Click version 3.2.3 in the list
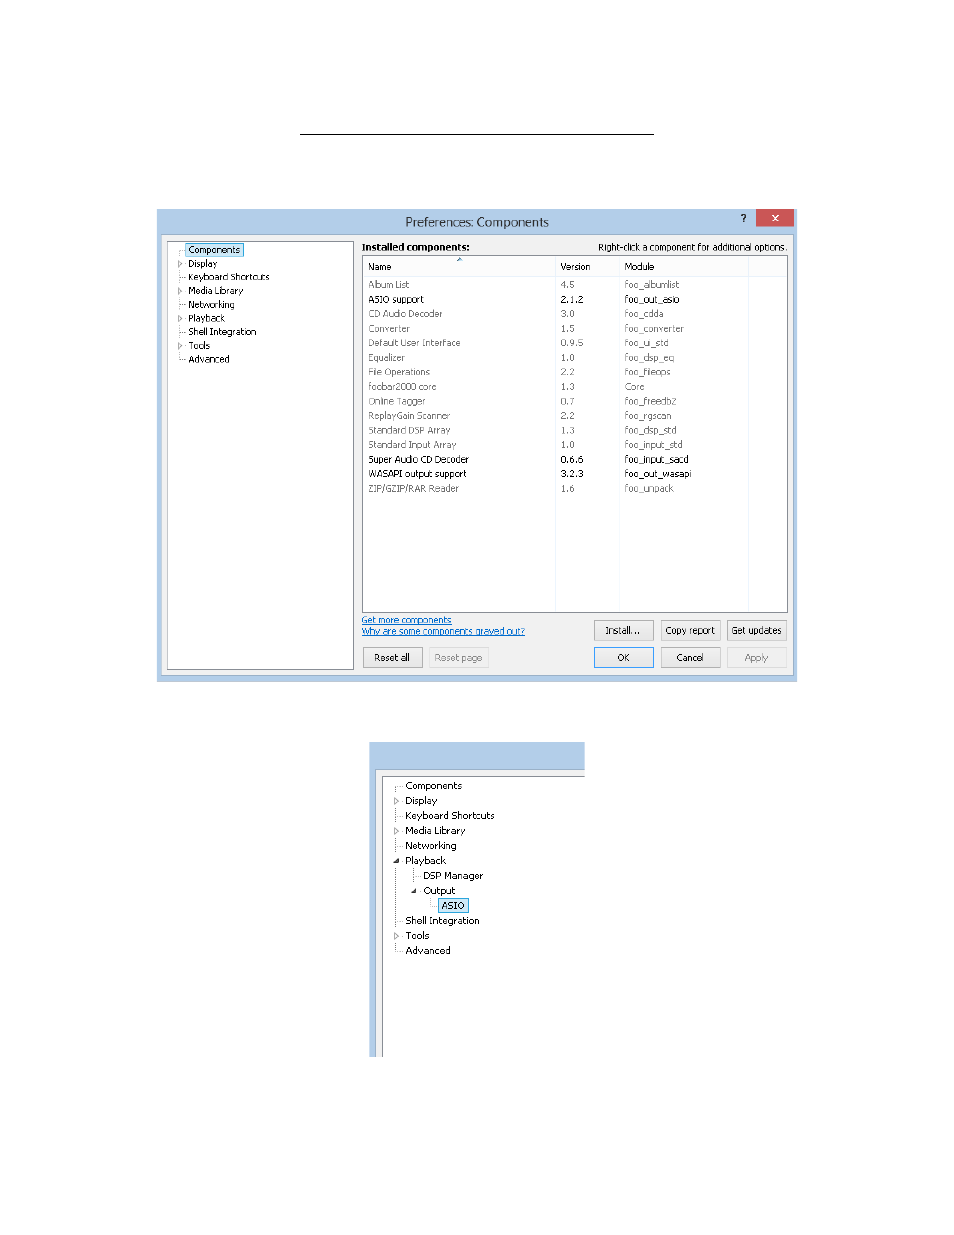This screenshot has height=1235, width=954. click(x=572, y=474)
